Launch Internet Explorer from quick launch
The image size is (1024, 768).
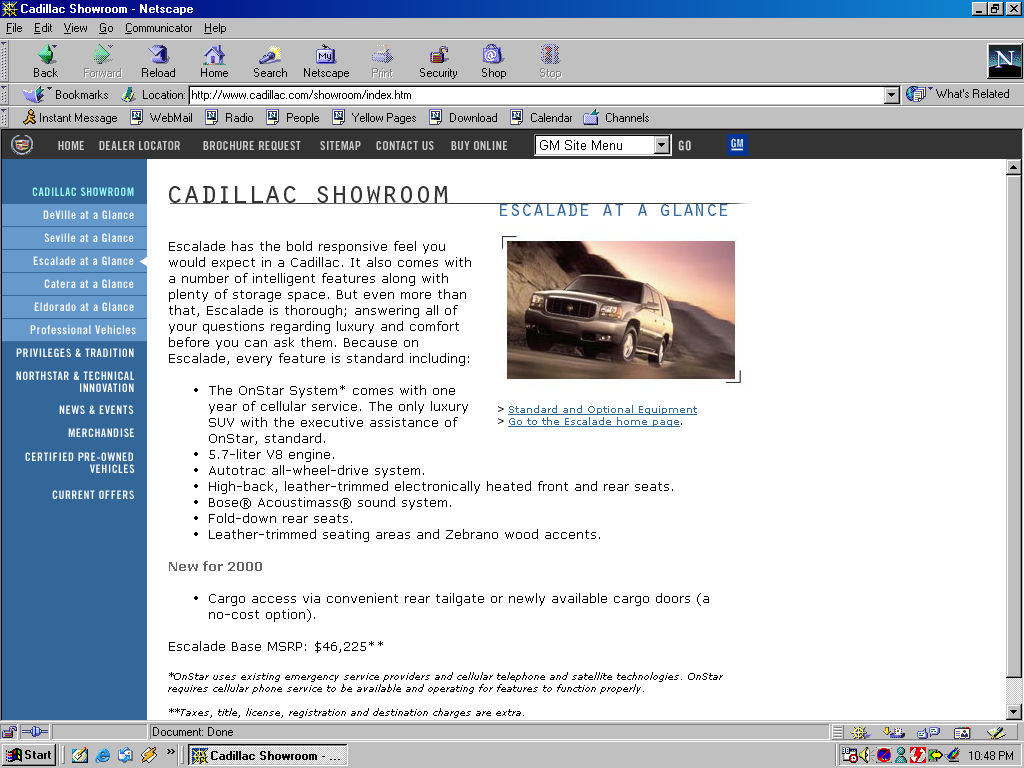pos(103,756)
